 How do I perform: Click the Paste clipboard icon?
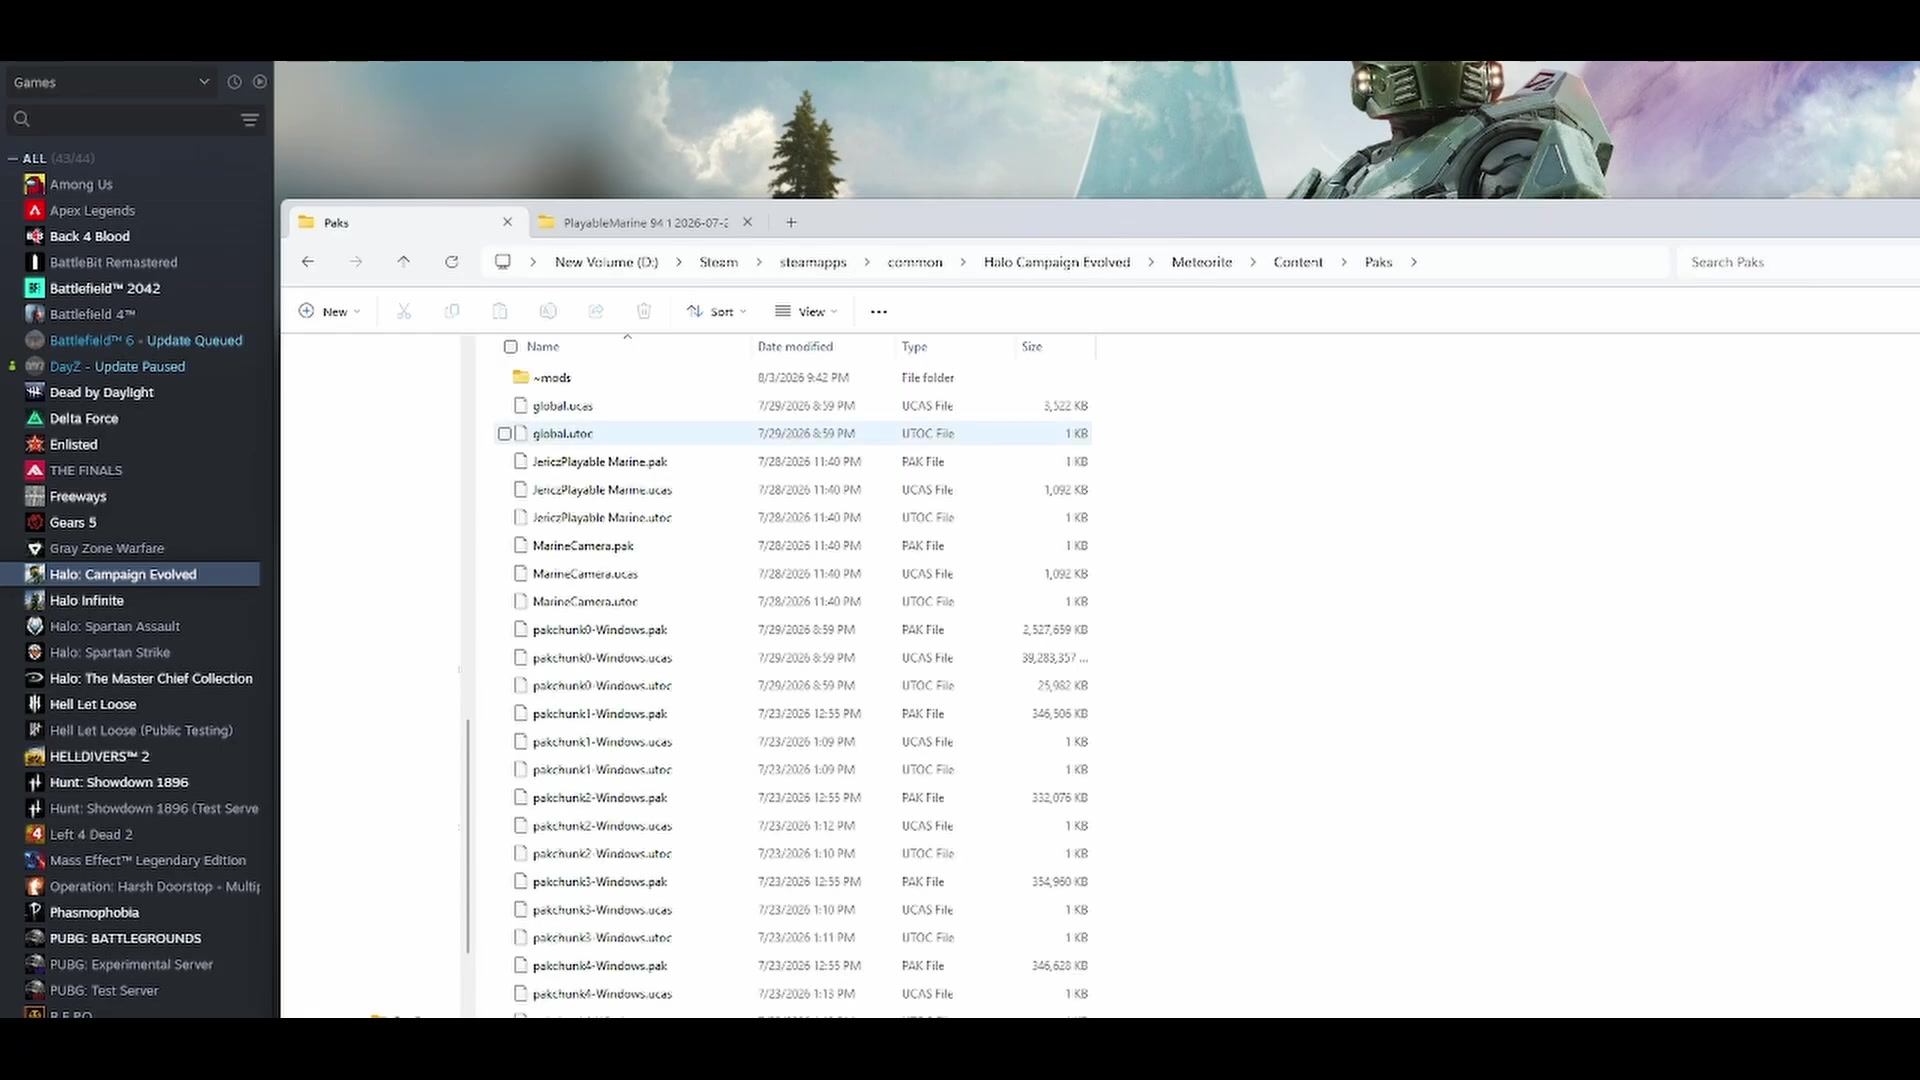tap(500, 312)
